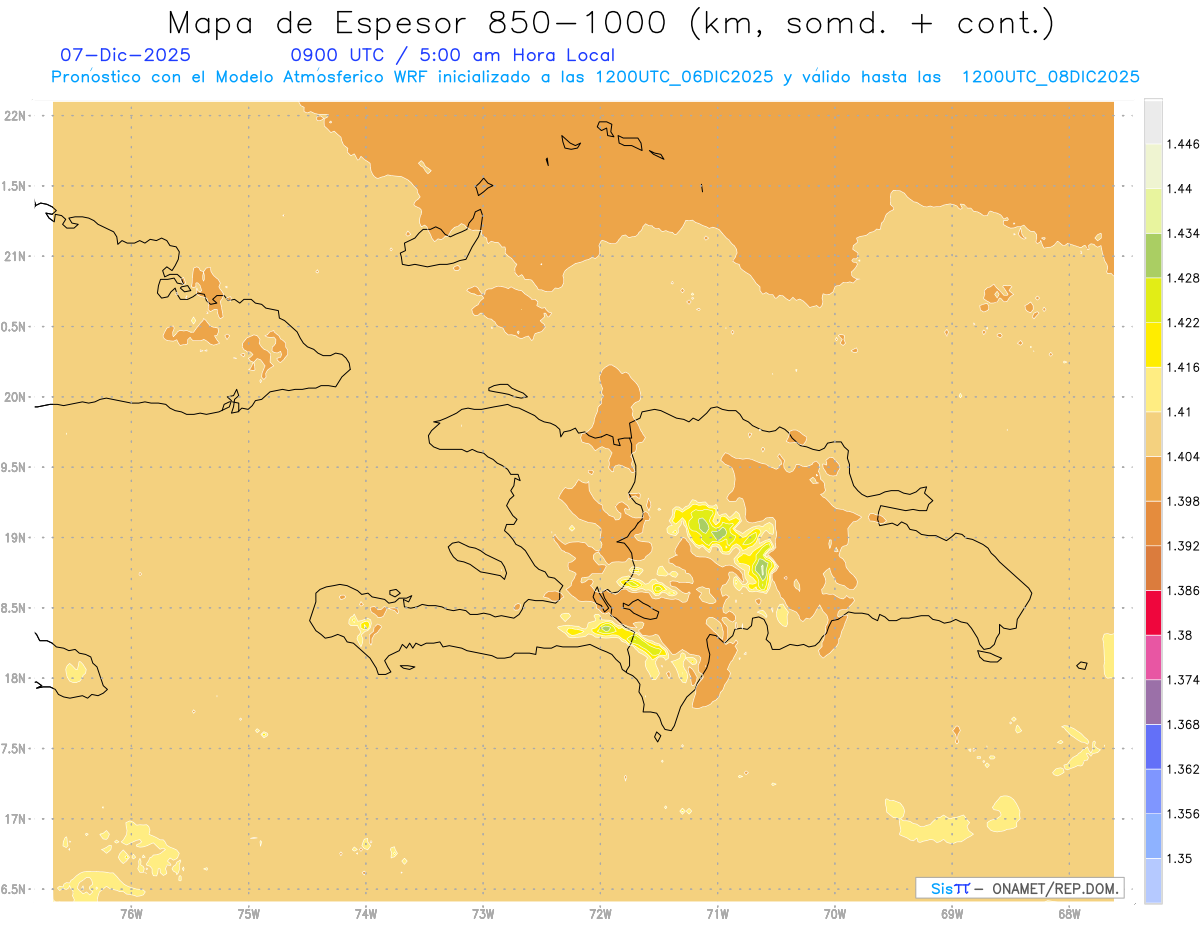
Task: Click the legend swatch between 1.404 and 1.41
Action: [1153, 434]
